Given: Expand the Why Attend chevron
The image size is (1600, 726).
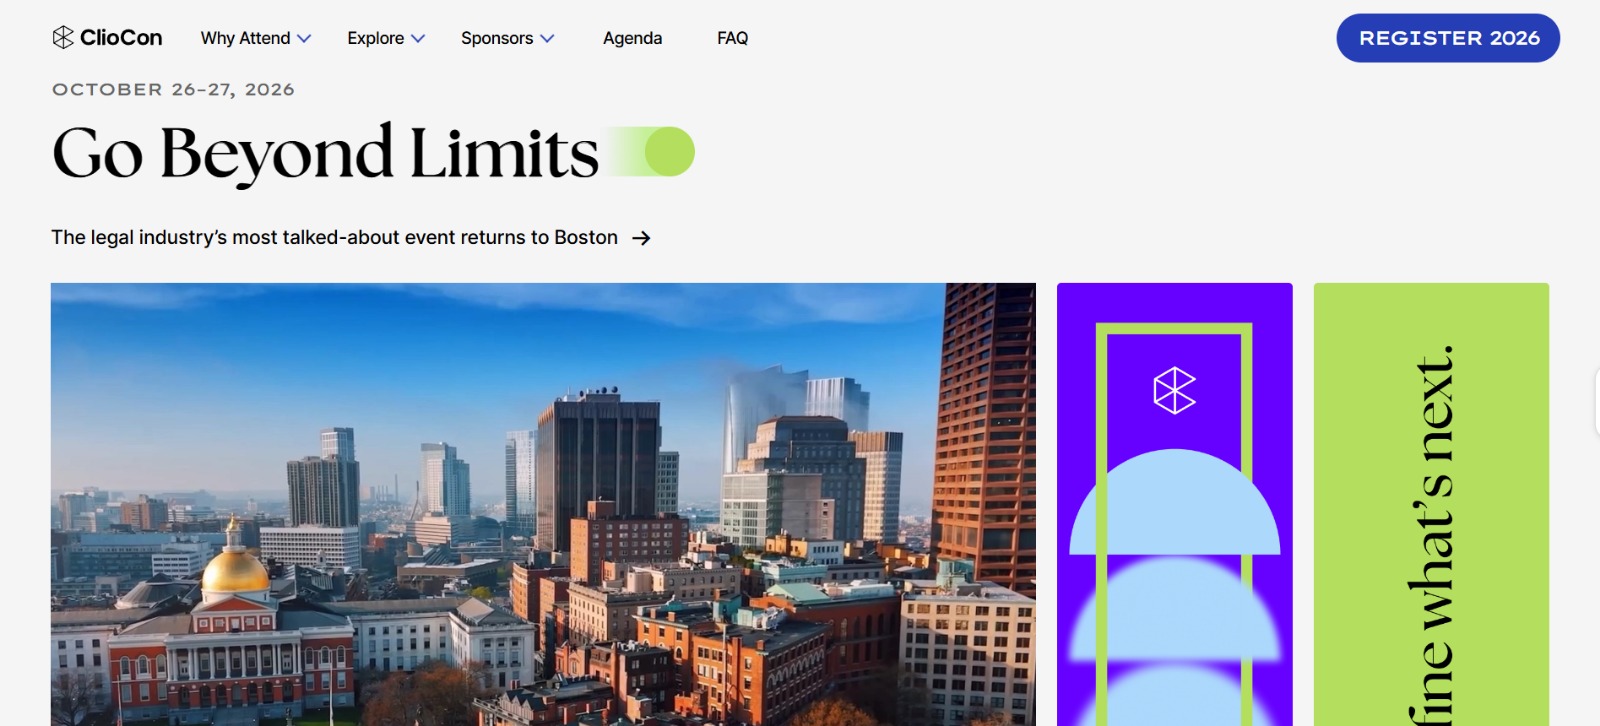Looking at the screenshot, I should pos(304,39).
